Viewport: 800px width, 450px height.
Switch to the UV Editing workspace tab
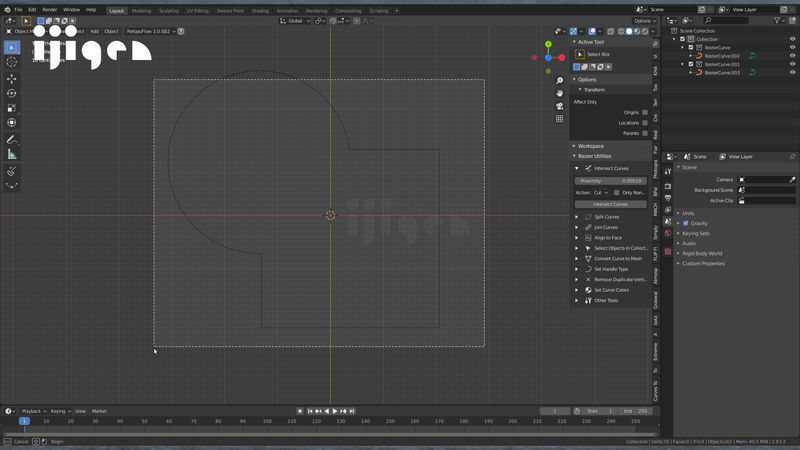pyautogui.click(x=197, y=11)
